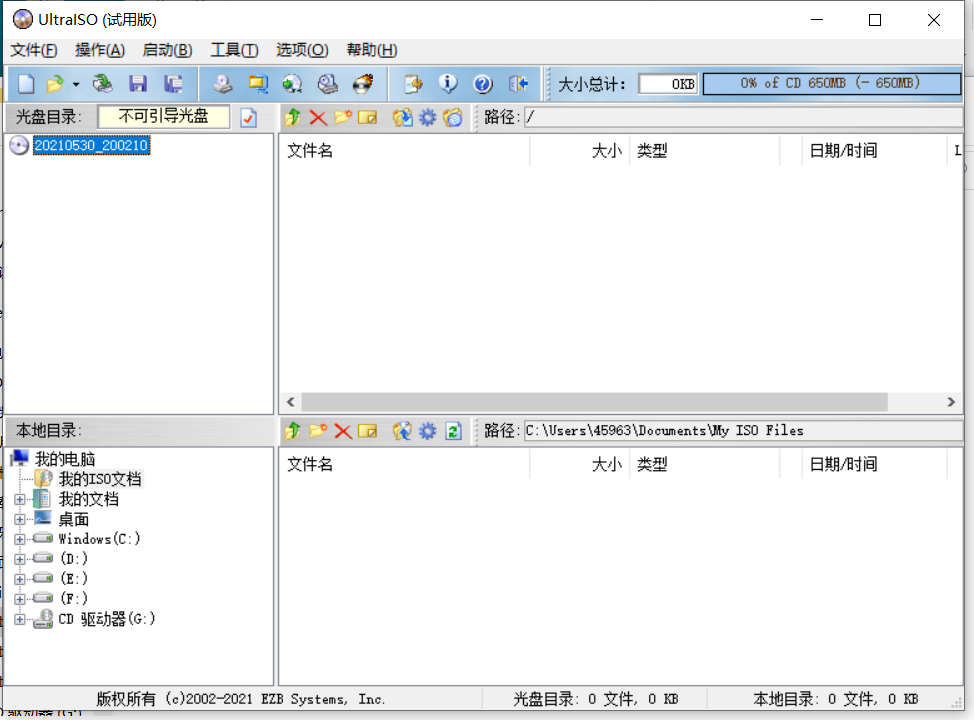Click the Up folder icon in disc toolbar

tap(293, 117)
